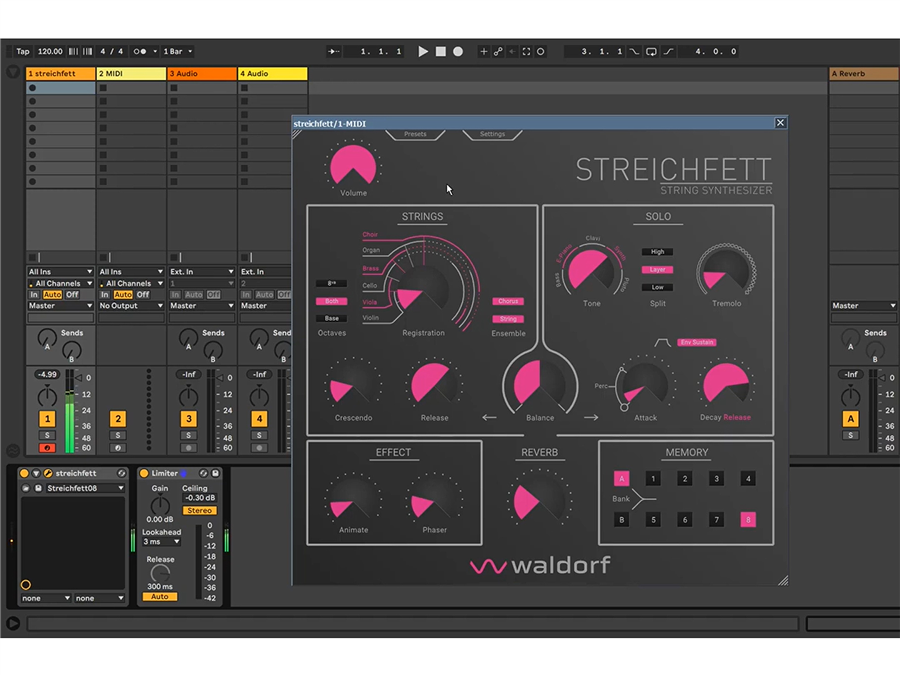Click the Limiter hot-swap preset icon
This screenshot has height=675, width=900.
(204, 473)
